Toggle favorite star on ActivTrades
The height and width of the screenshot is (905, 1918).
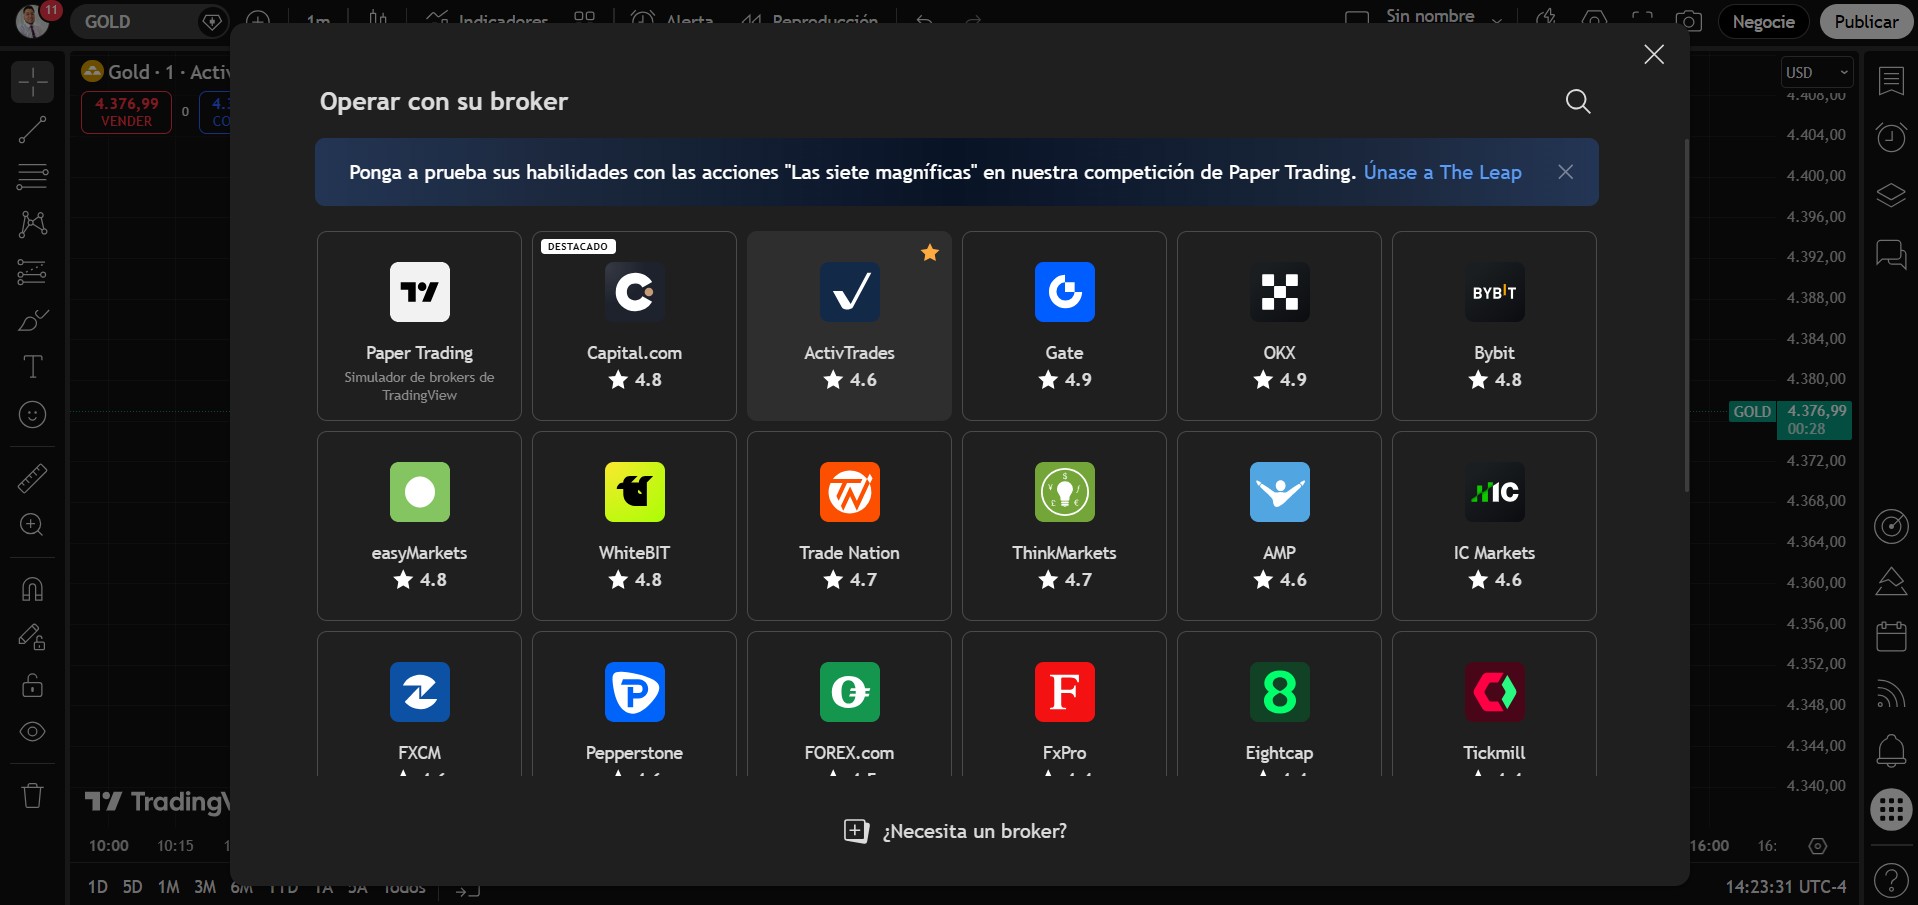coord(930,253)
